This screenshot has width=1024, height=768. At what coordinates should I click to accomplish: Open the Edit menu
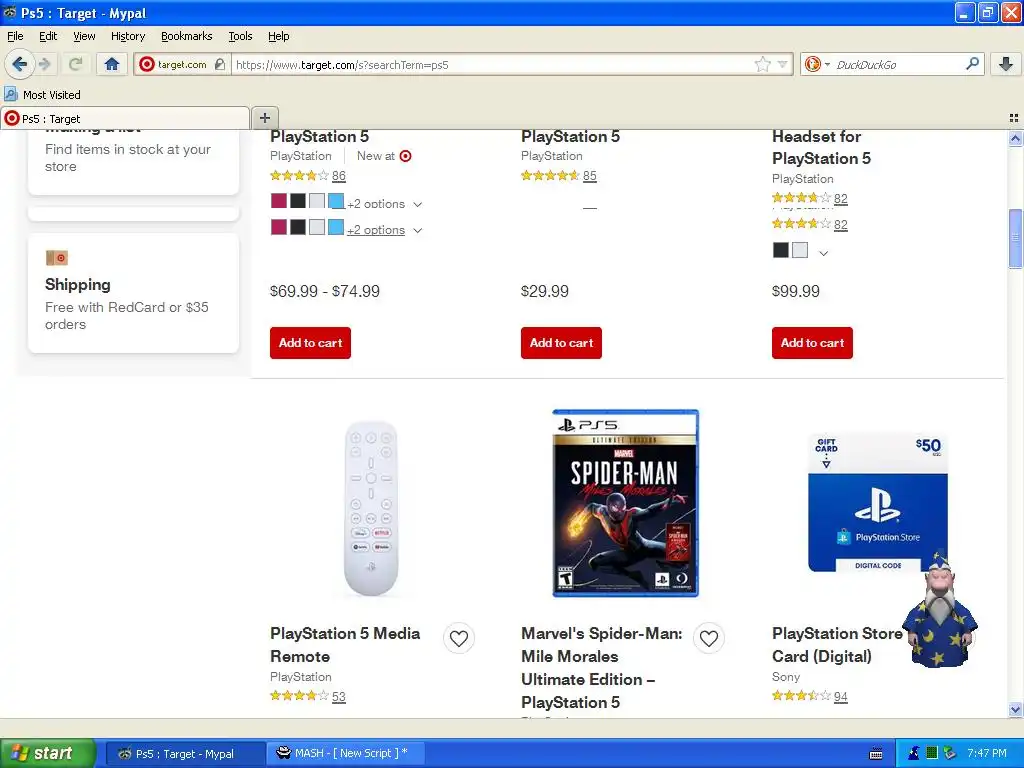48,36
